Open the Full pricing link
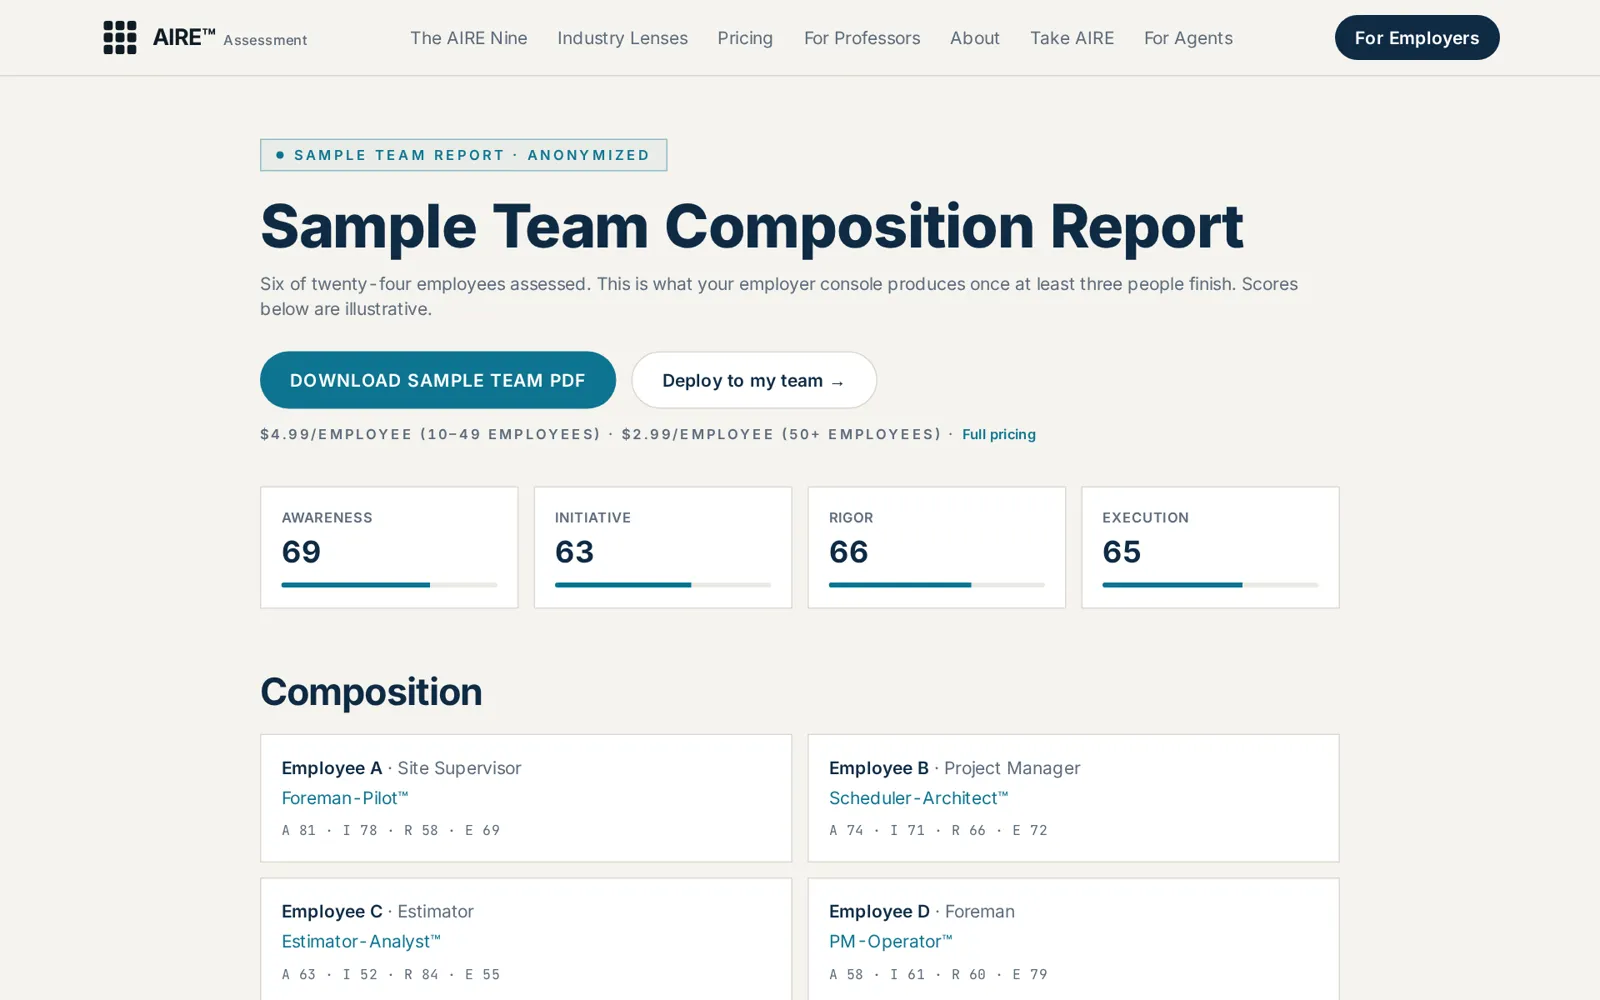Viewport: 1600px width, 1000px height. (999, 434)
